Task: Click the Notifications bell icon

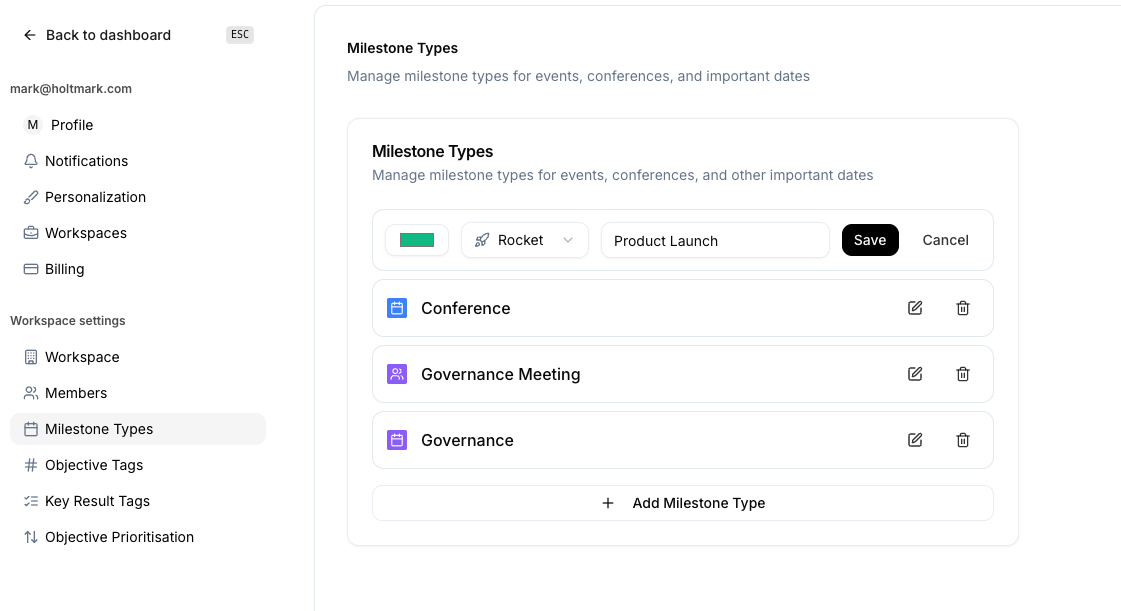Action: tap(31, 160)
